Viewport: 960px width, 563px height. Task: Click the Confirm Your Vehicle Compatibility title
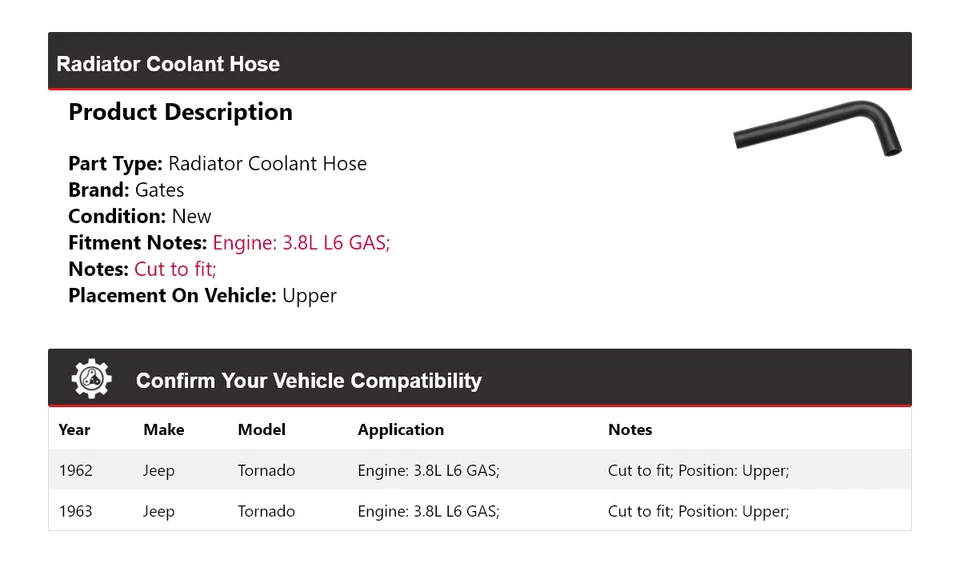pyautogui.click(x=308, y=381)
